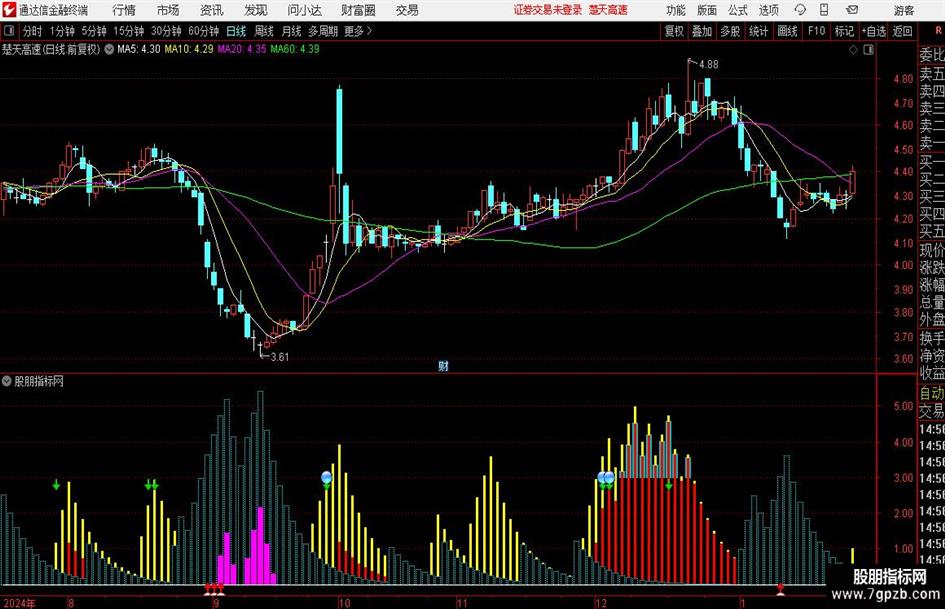Switch to 月线 monthly period tab
The width and height of the screenshot is (945, 609).
click(x=291, y=31)
